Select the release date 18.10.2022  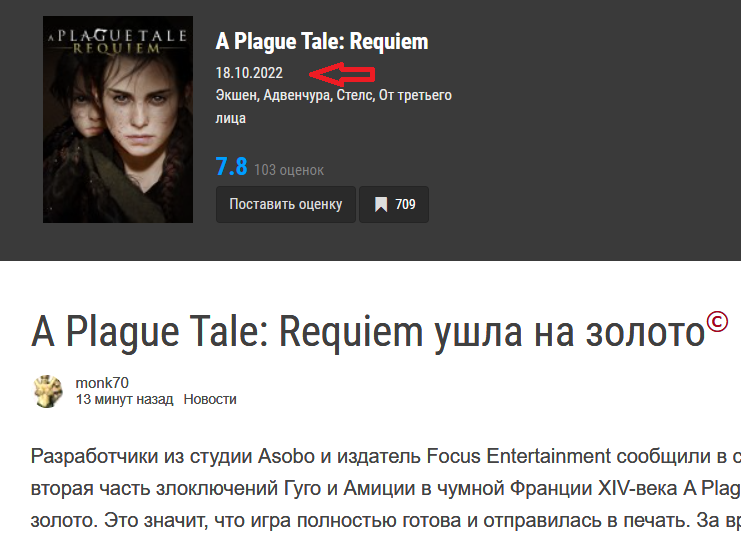tap(249, 73)
